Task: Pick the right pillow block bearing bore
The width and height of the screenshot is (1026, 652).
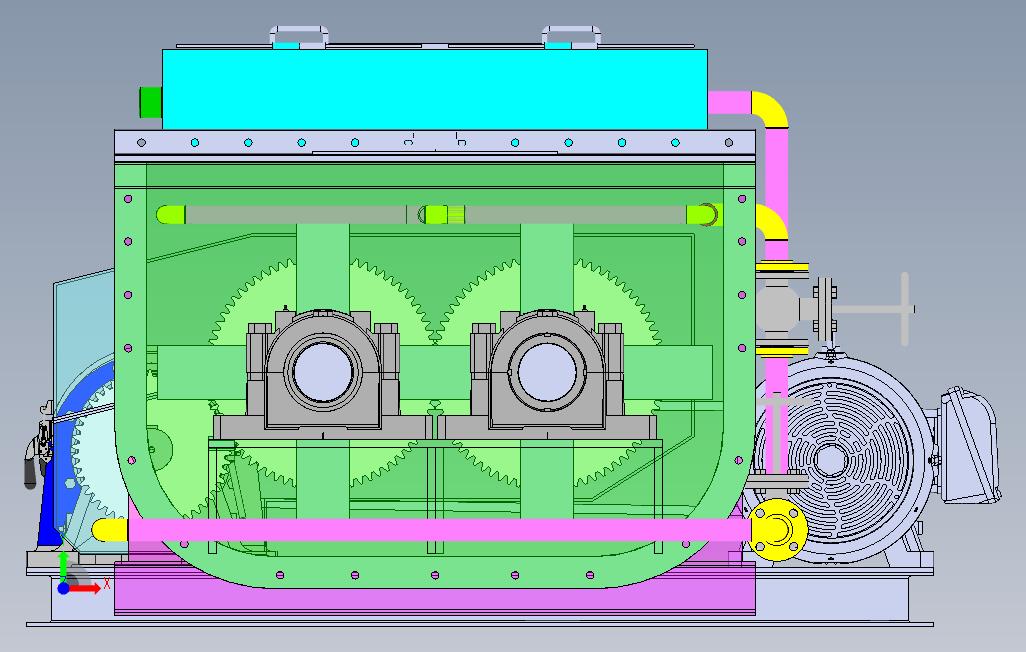Action: click(x=547, y=372)
